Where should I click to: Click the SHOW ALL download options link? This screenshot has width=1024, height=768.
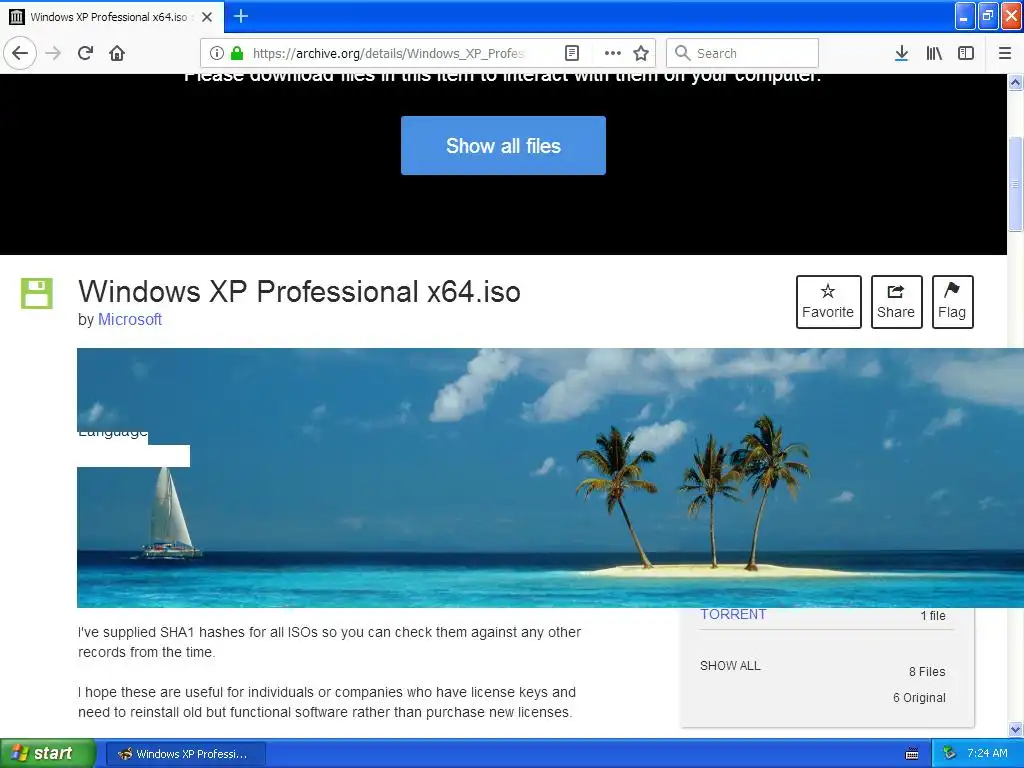(x=730, y=665)
